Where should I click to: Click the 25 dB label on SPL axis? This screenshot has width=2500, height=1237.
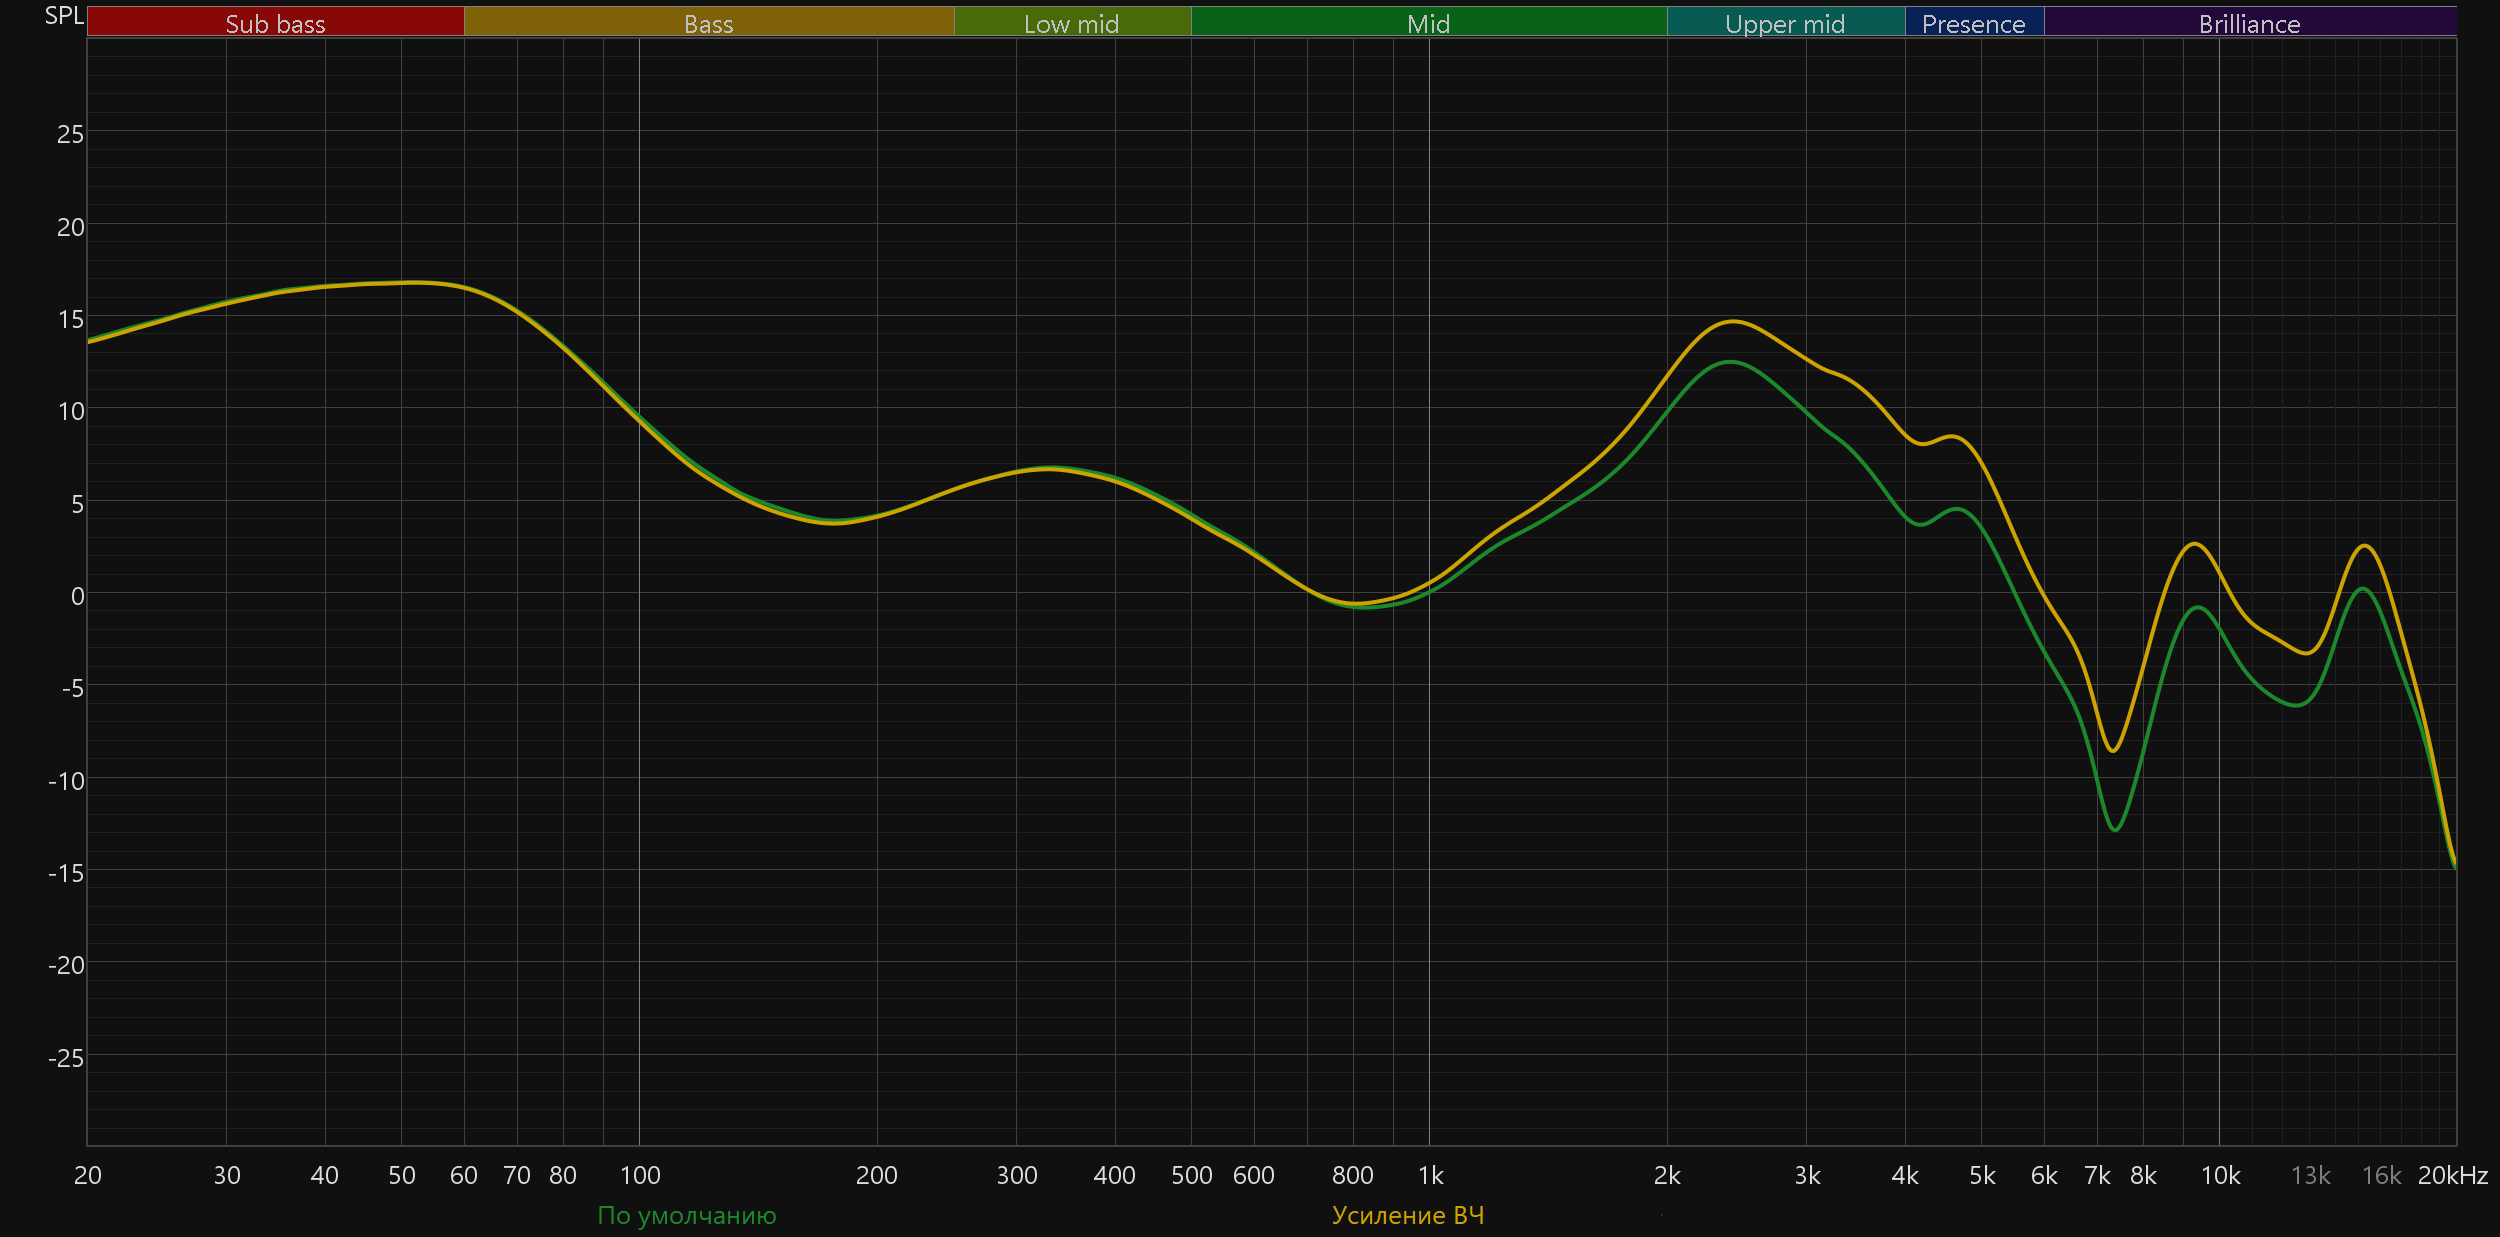pos(70,134)
